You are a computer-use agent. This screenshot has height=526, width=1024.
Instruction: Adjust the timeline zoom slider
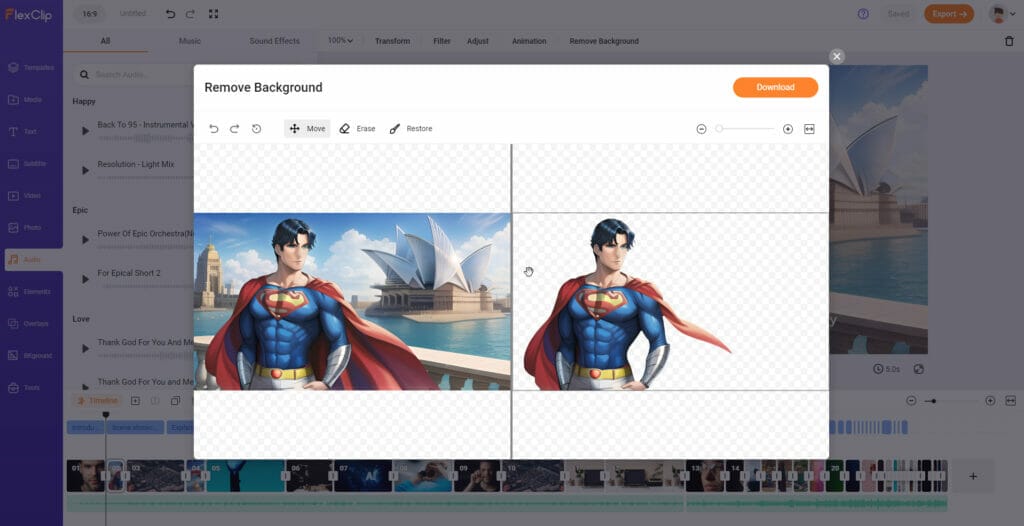point(951,401)
